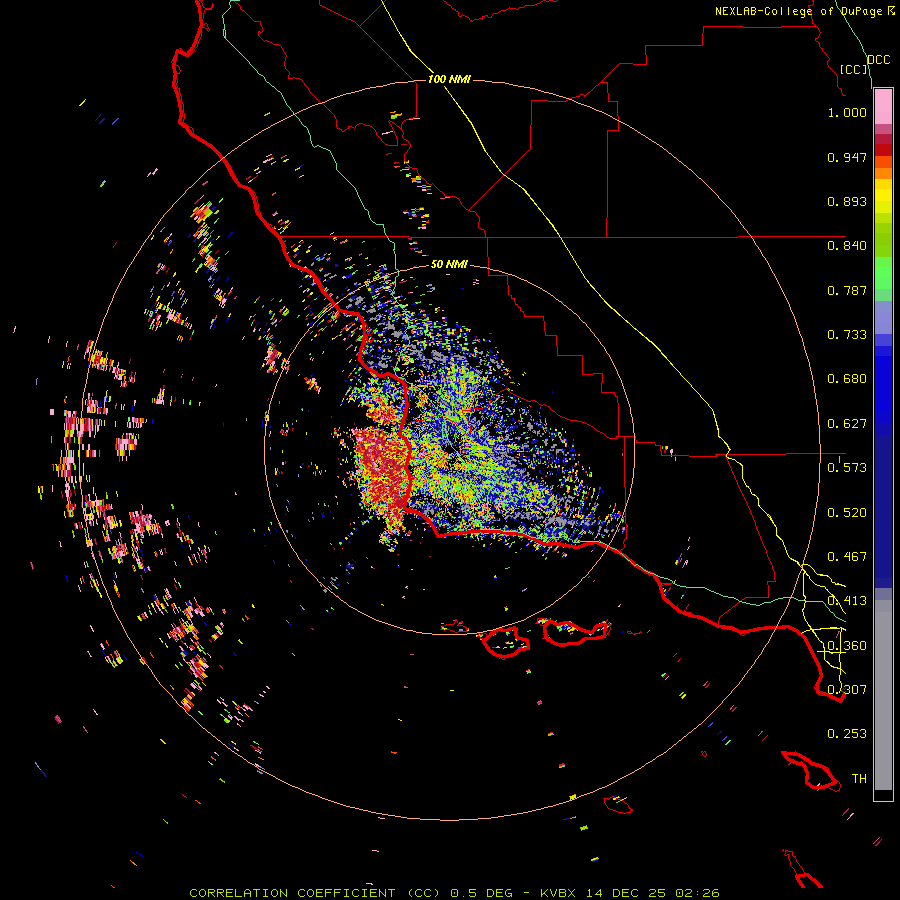Click the 0.573 scale value
The width and height of the screenshot is (900, 900).
click(847, 468)
